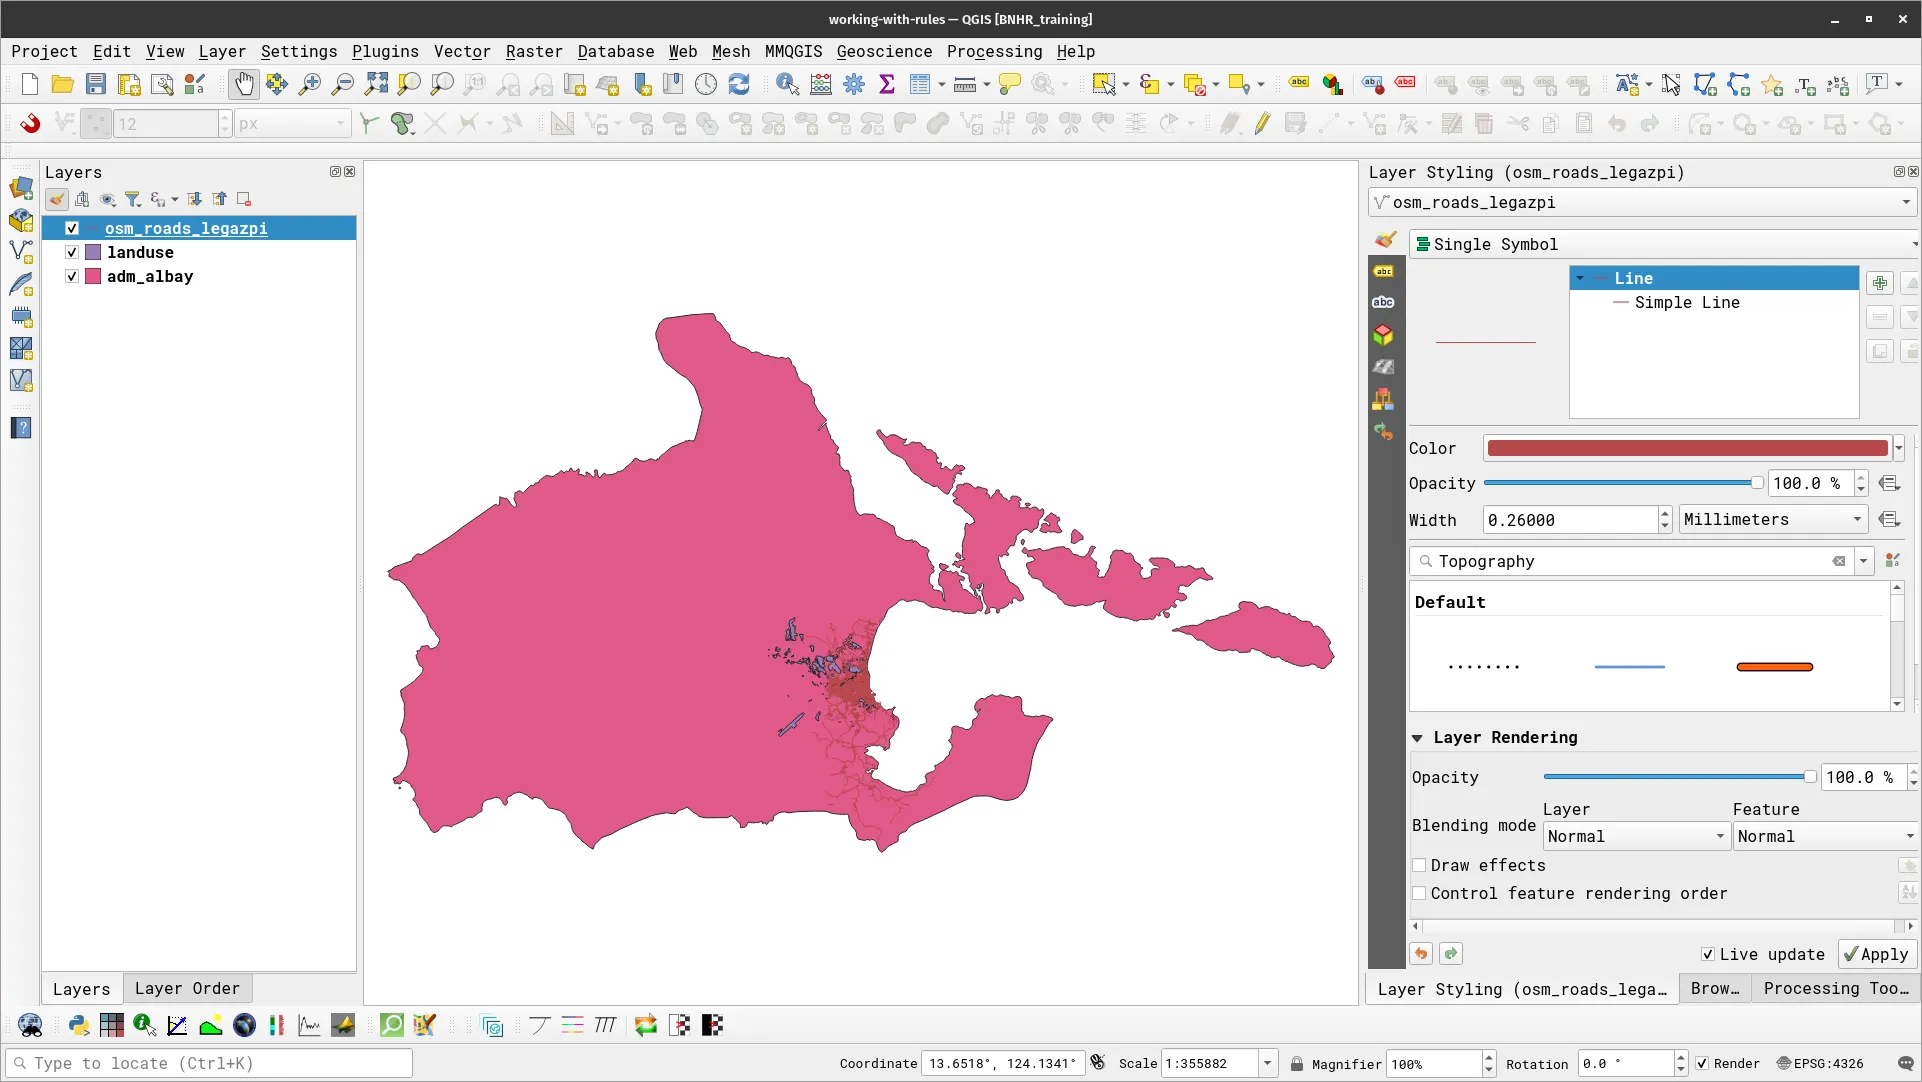Enable the Draw effects option
This screenshot has height=1082, width=1922.
(1419, 865)
